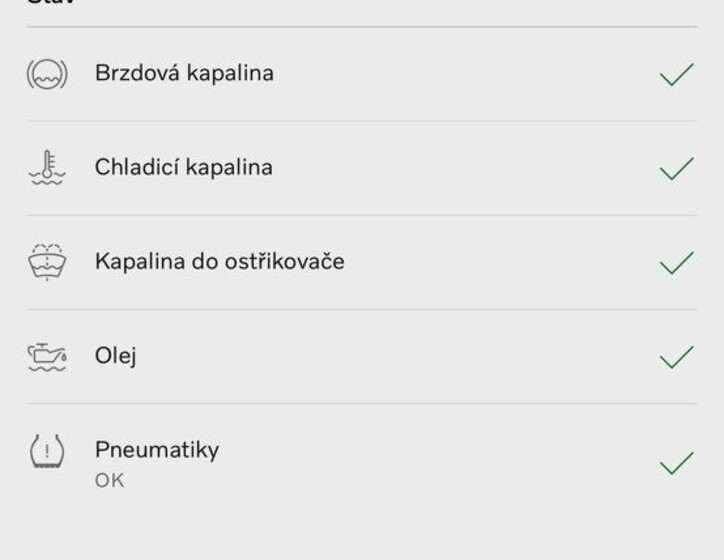Tap the oil can icon
This screenshot has height=560, width=724.
coord(47,357)
